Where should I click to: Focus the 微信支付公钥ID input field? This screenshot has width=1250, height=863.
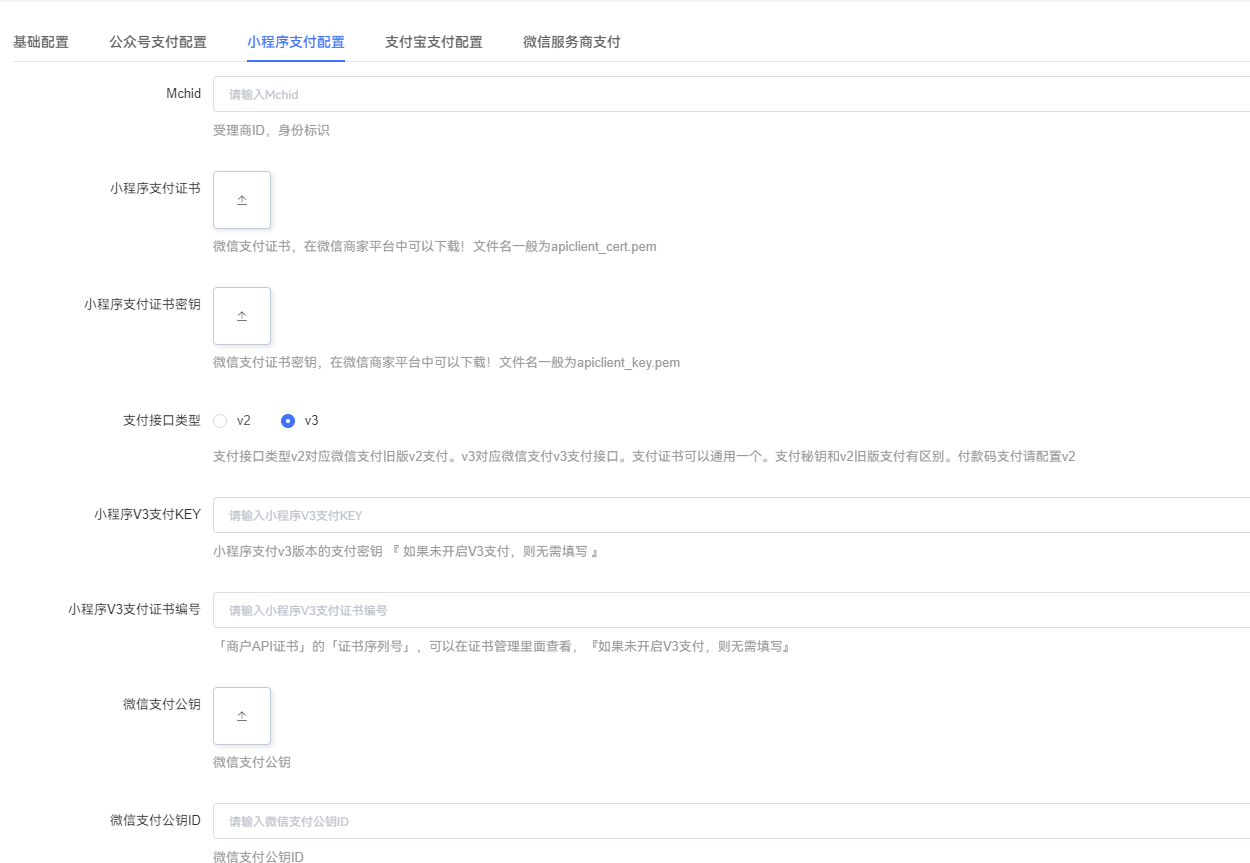(x=731, y=821)
